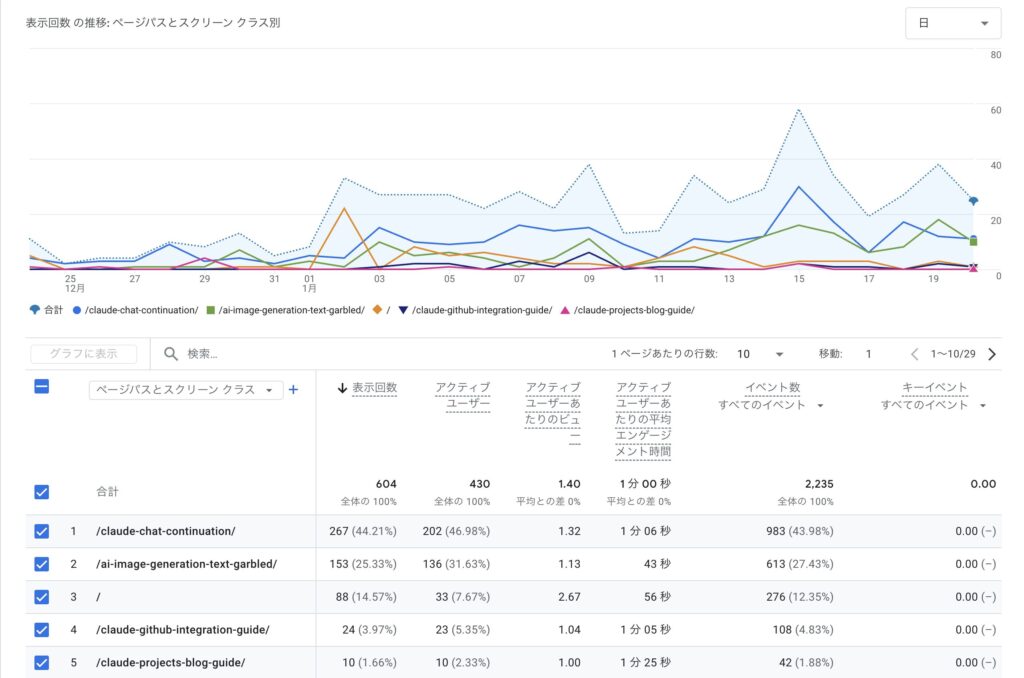Click the next page chevron in pagination
Screen dimensions: 1024x678
click(x=991, y=353)
